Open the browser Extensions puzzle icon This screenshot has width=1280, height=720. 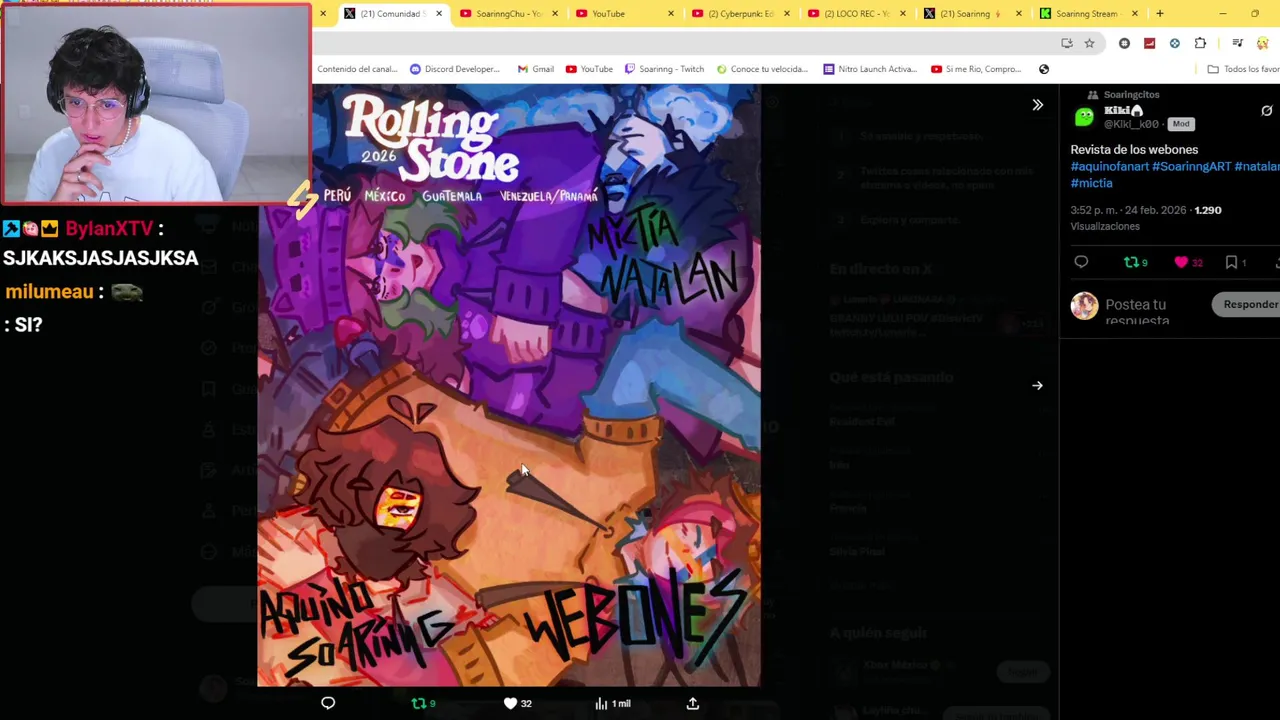pyautogui.click(x=1200, y=43)
